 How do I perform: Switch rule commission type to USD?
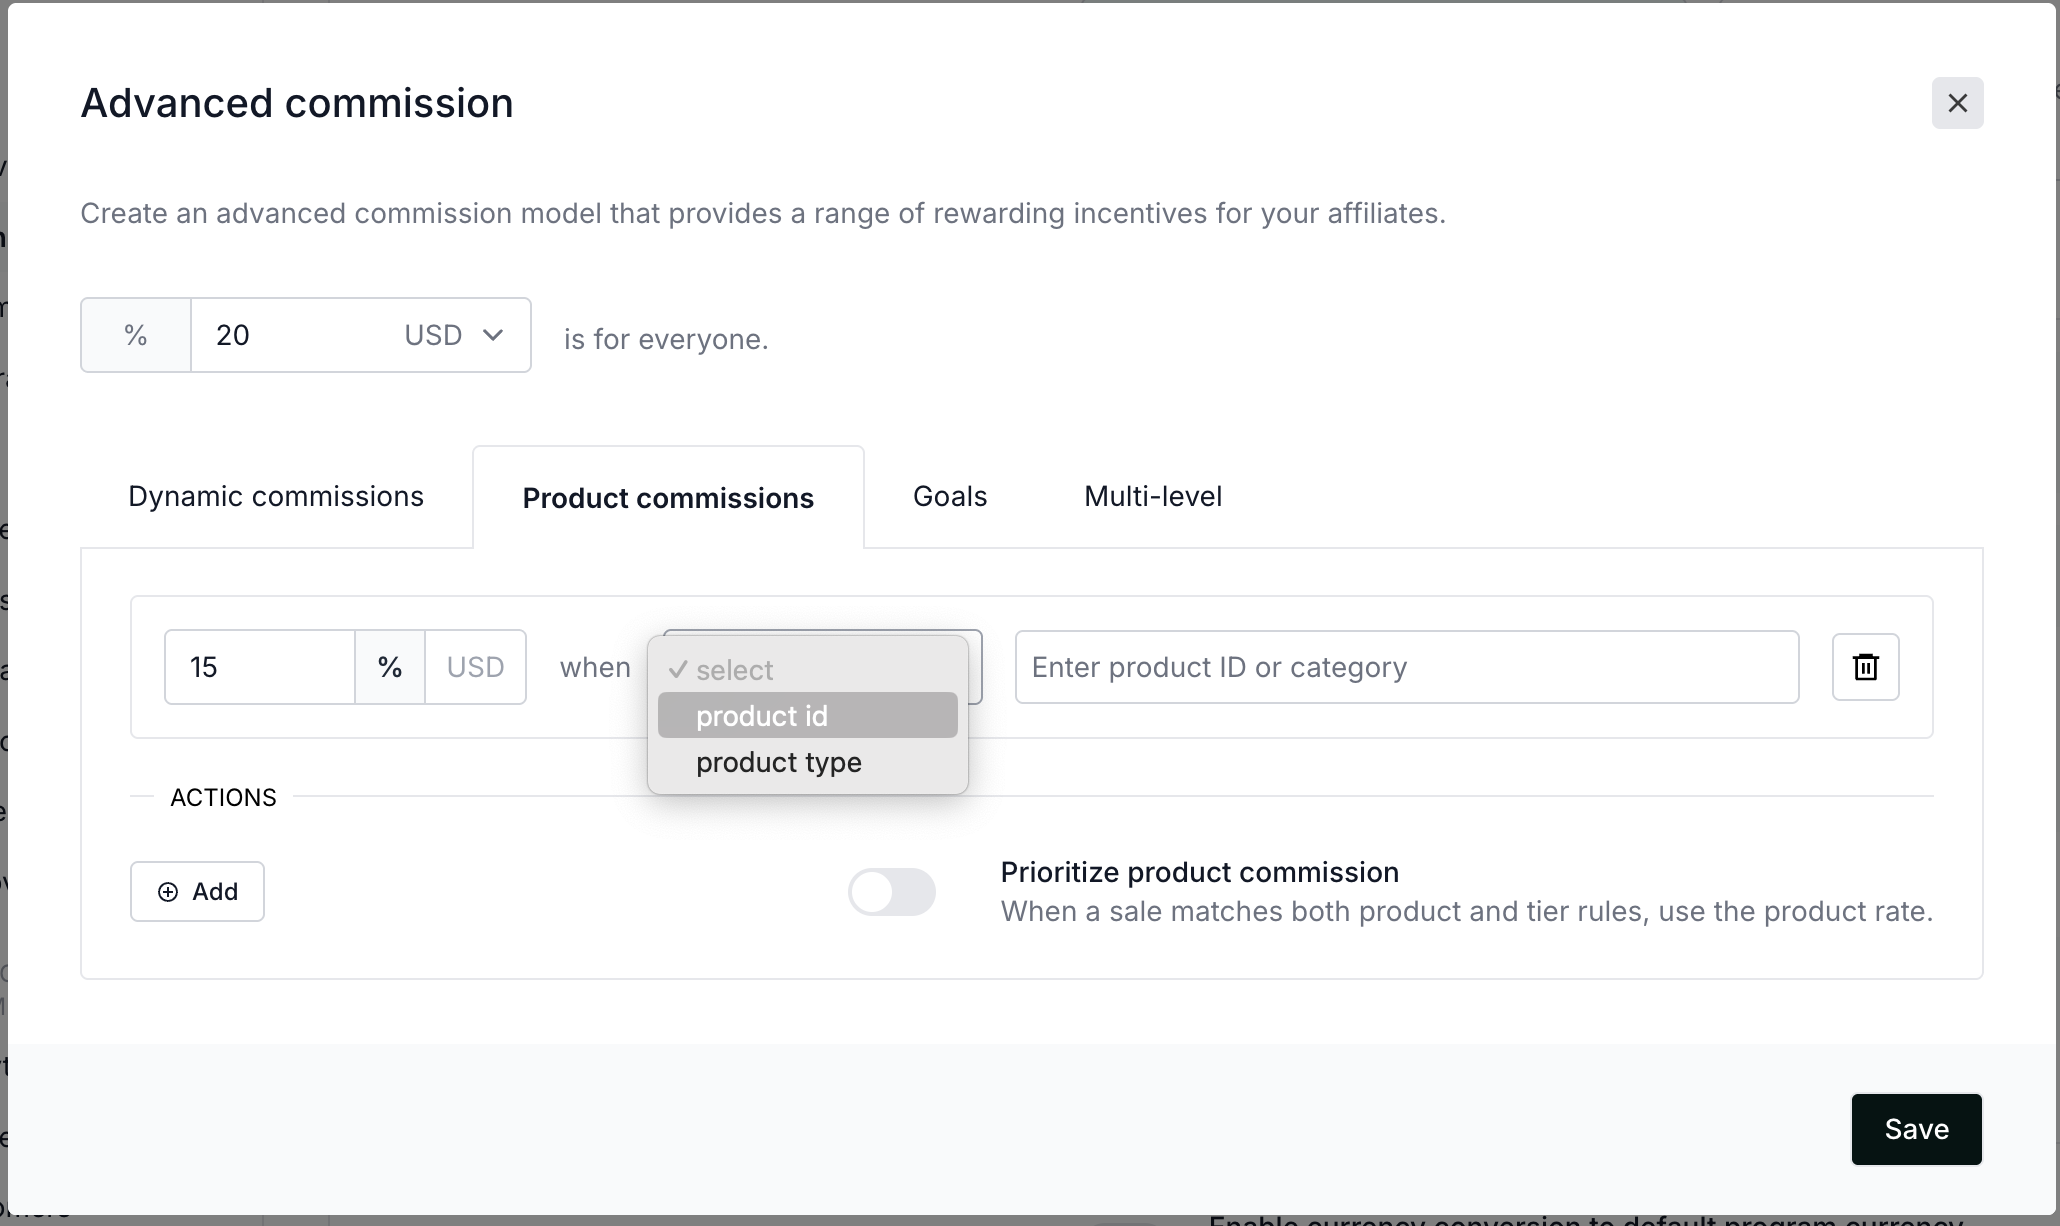(x=475, y=667)
